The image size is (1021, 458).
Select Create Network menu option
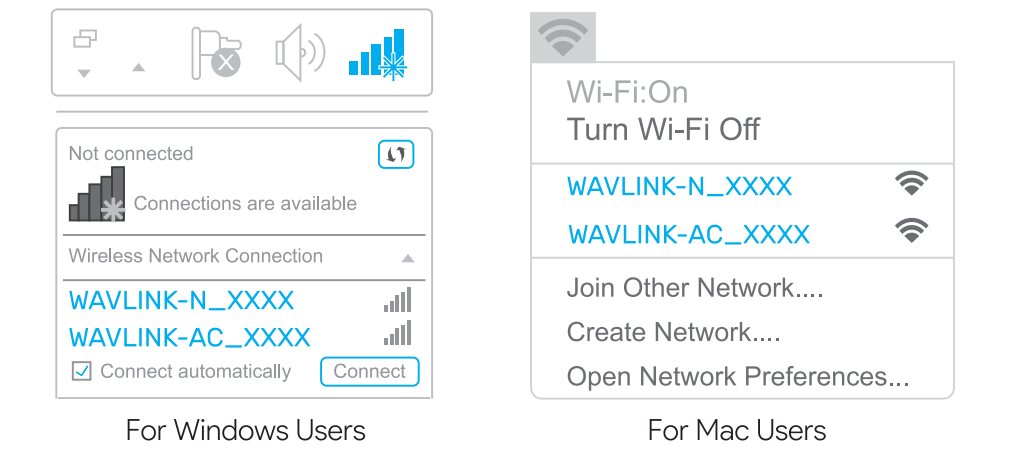coord(673,332)
